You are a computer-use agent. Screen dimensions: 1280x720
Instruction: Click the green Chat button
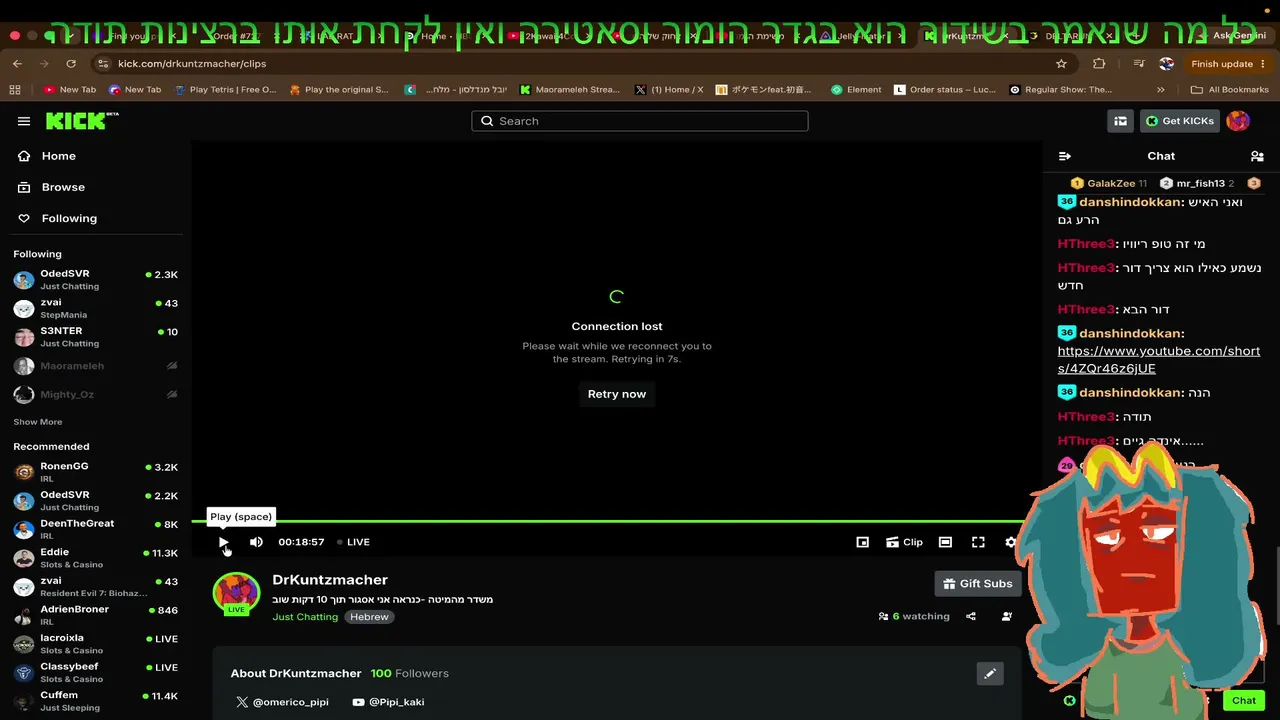pos(1244,701)
